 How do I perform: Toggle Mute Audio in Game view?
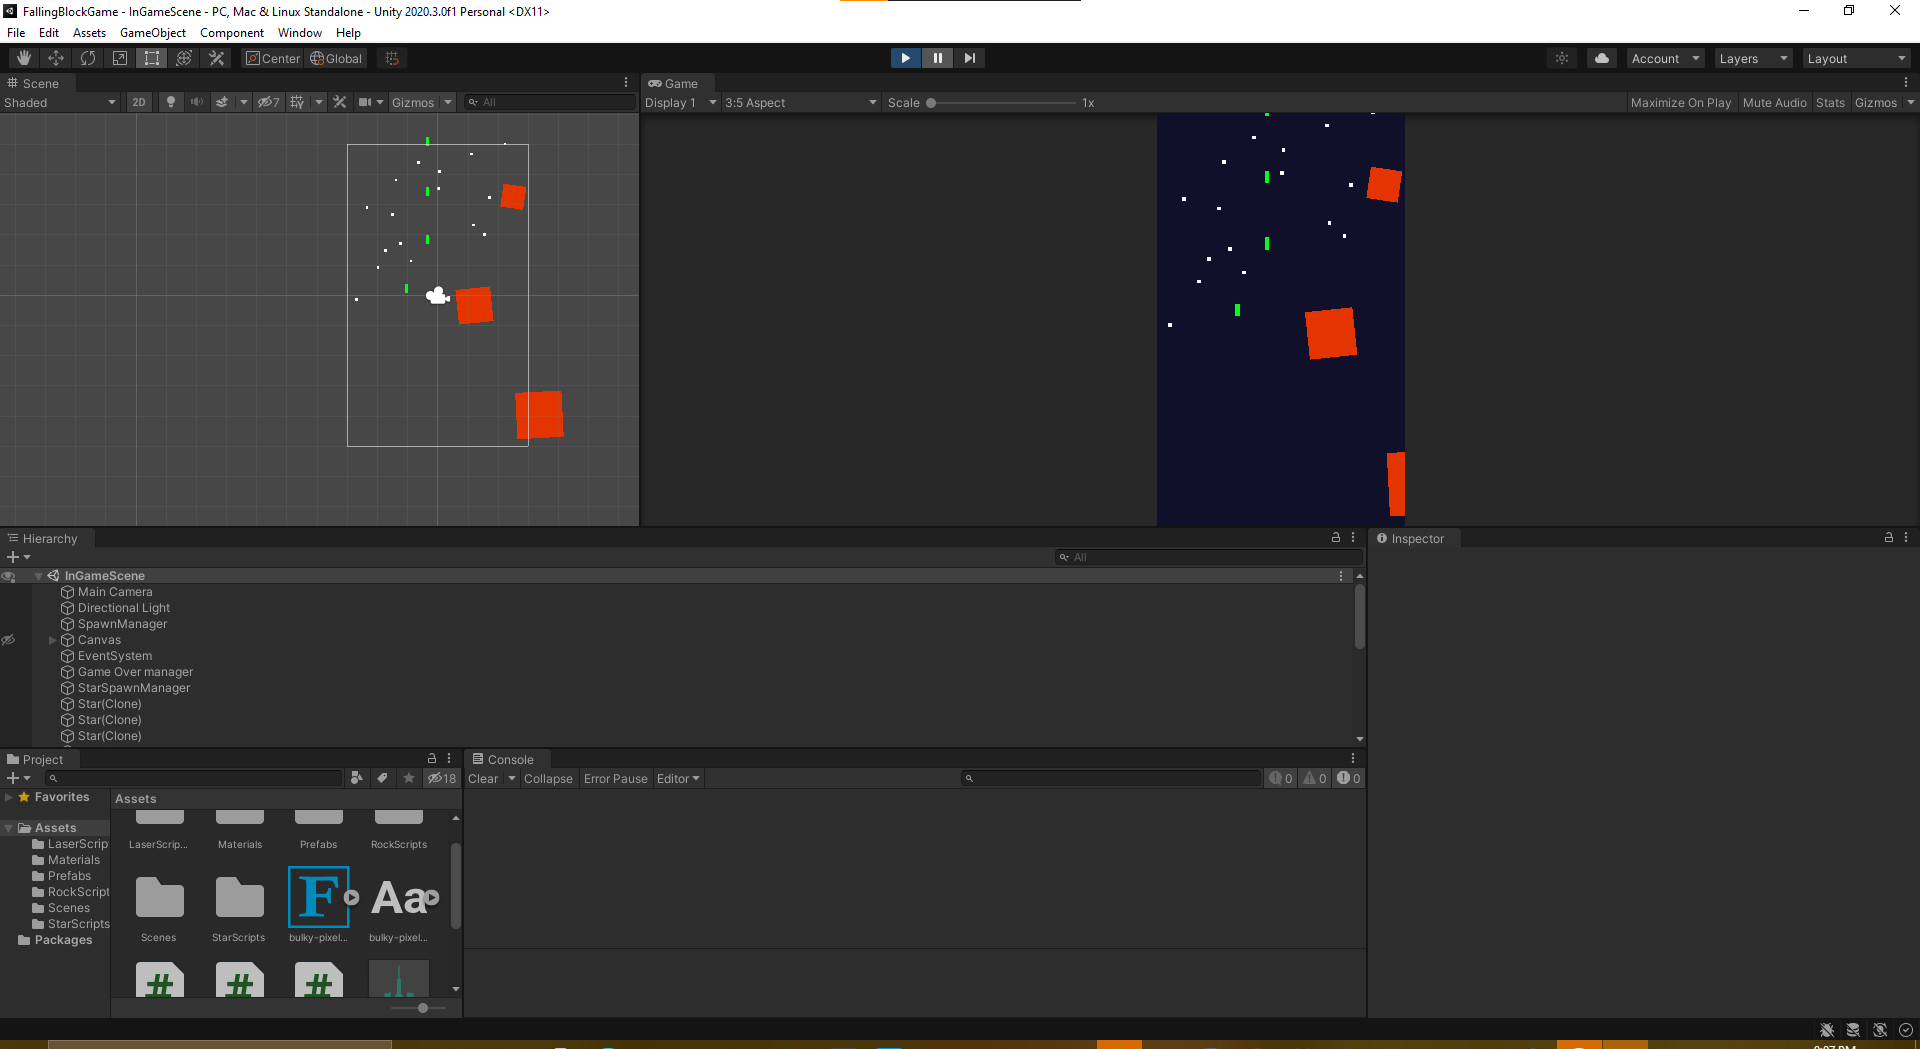[1774, 102]
